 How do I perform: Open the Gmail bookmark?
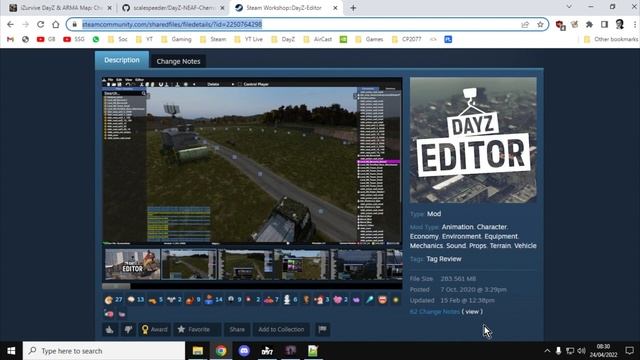click(10, 39)
